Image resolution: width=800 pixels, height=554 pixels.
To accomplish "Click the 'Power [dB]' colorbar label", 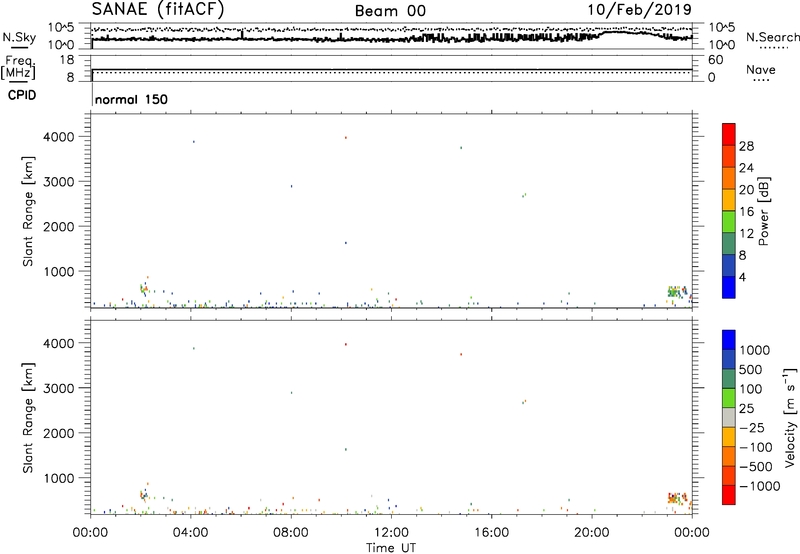I will point(763,211).
